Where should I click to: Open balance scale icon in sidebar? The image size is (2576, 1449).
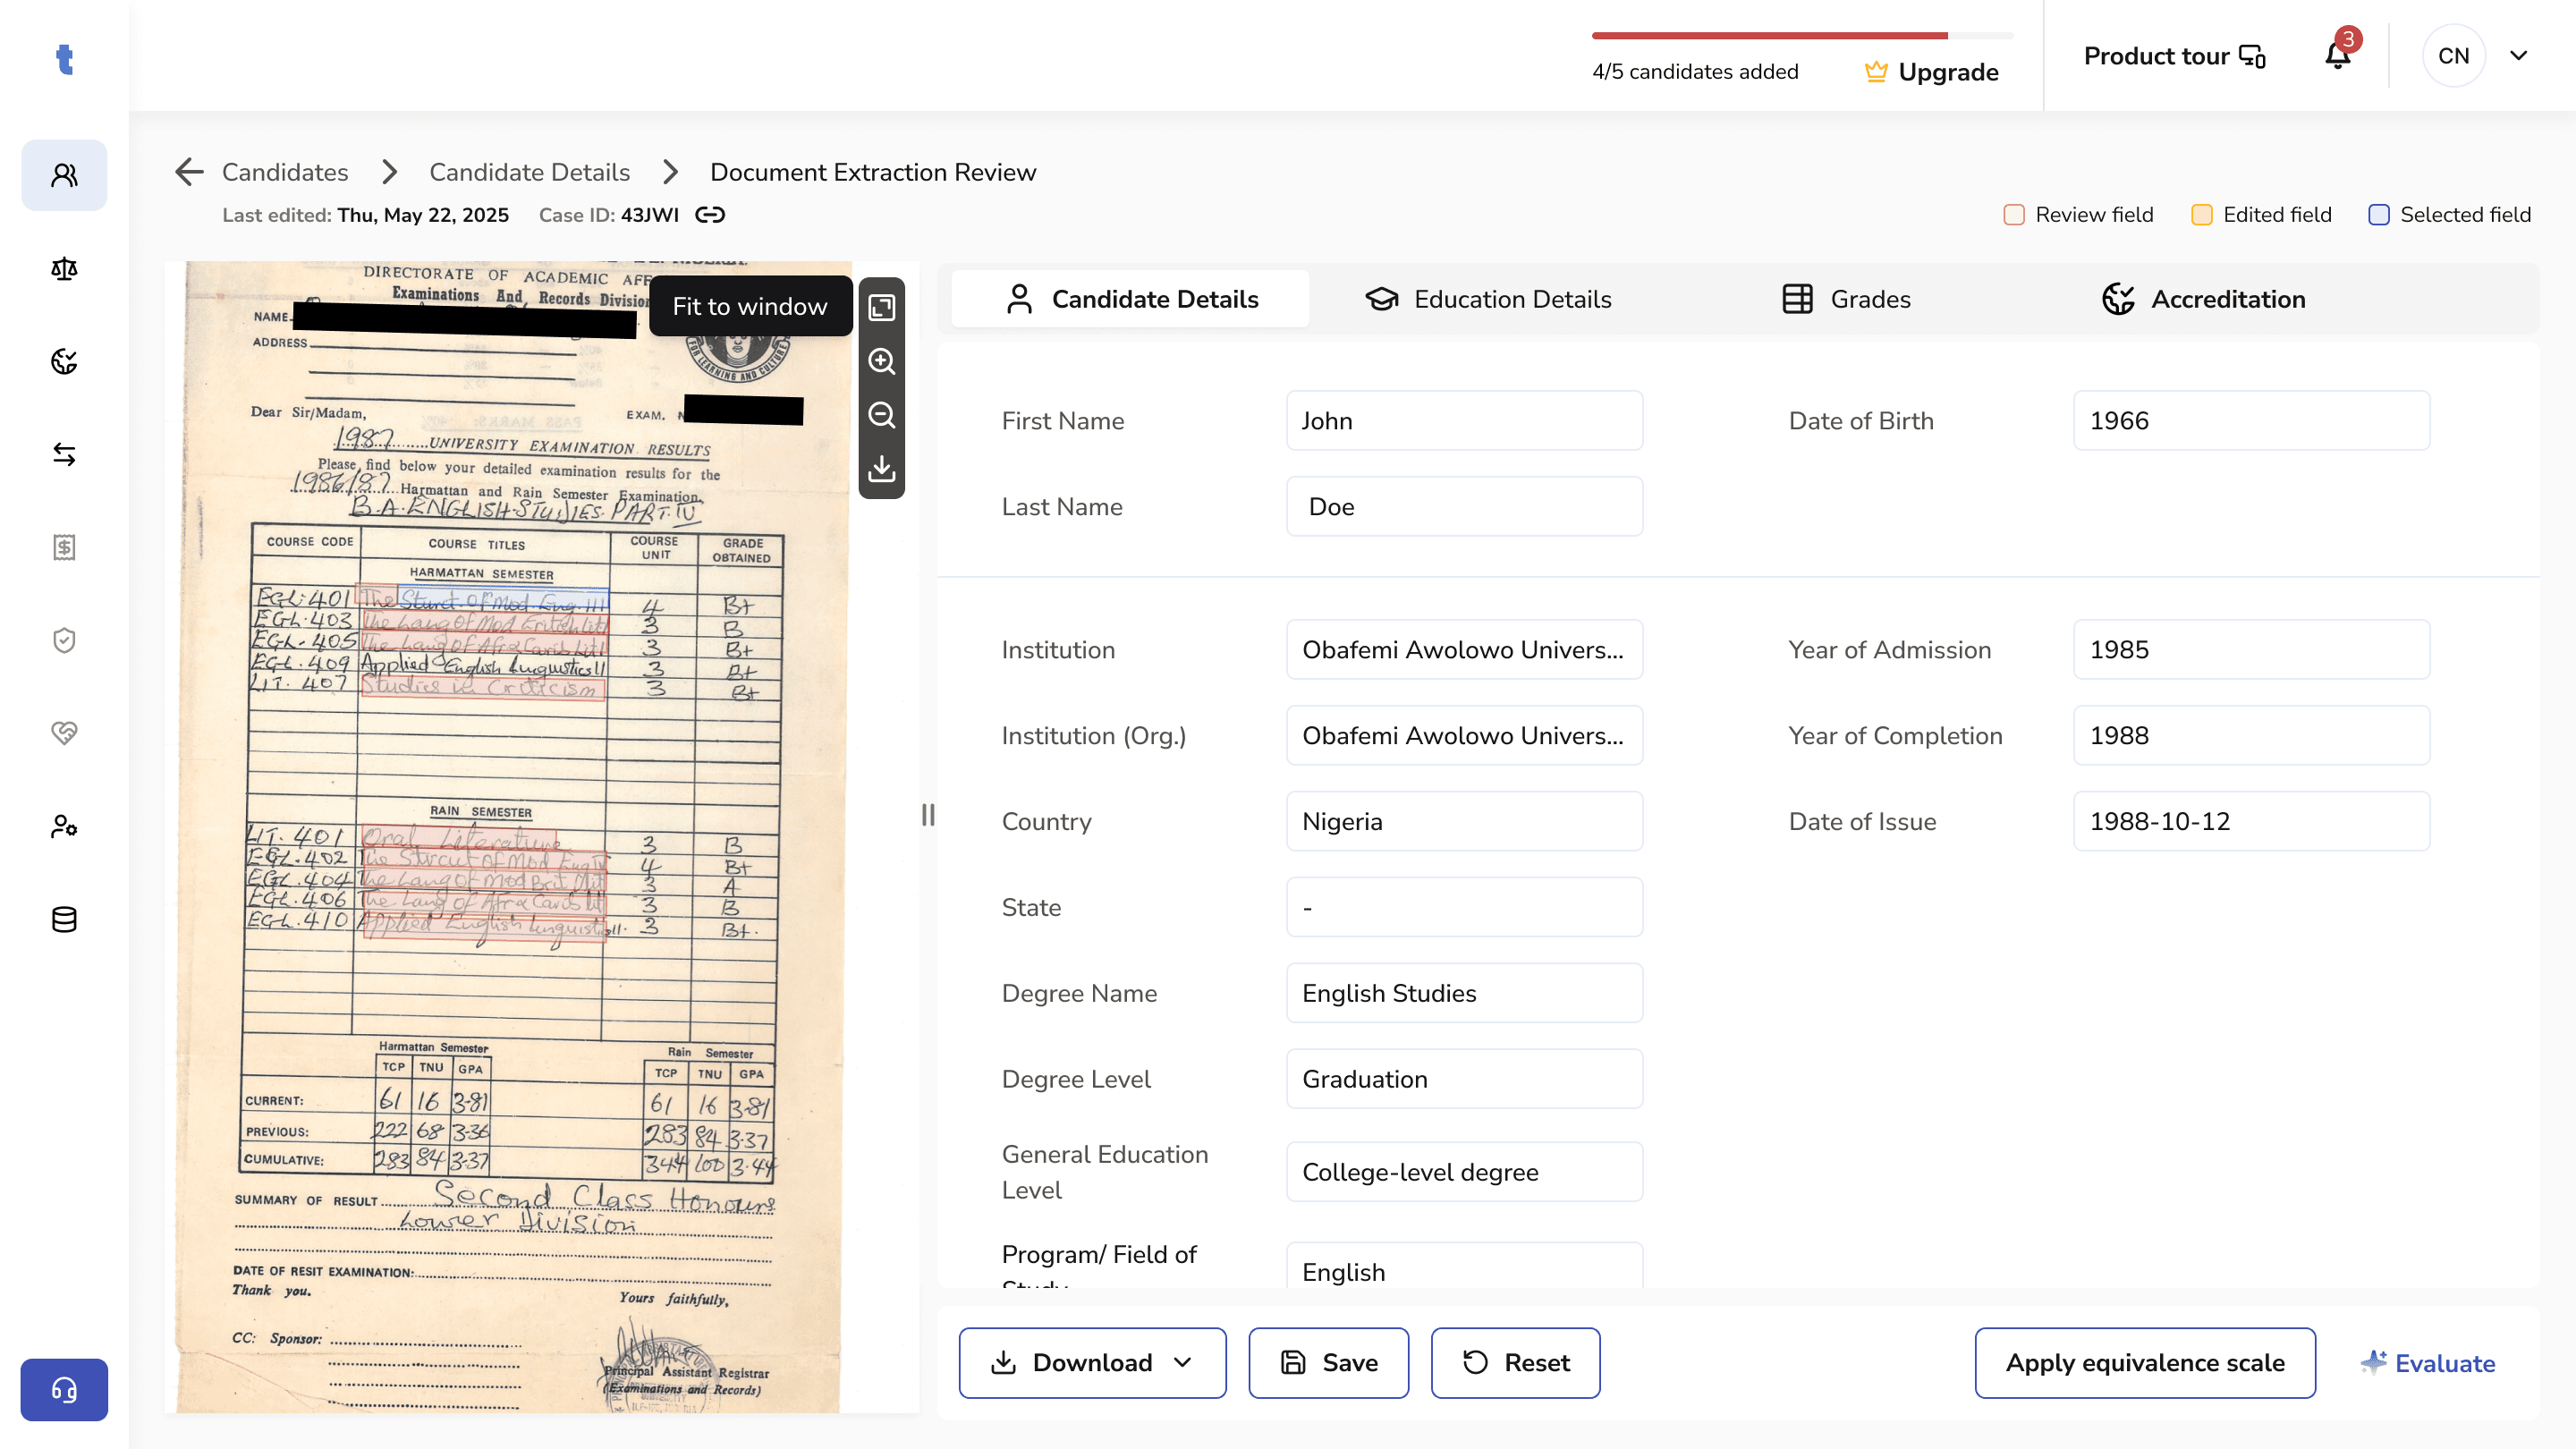[64, 268]
